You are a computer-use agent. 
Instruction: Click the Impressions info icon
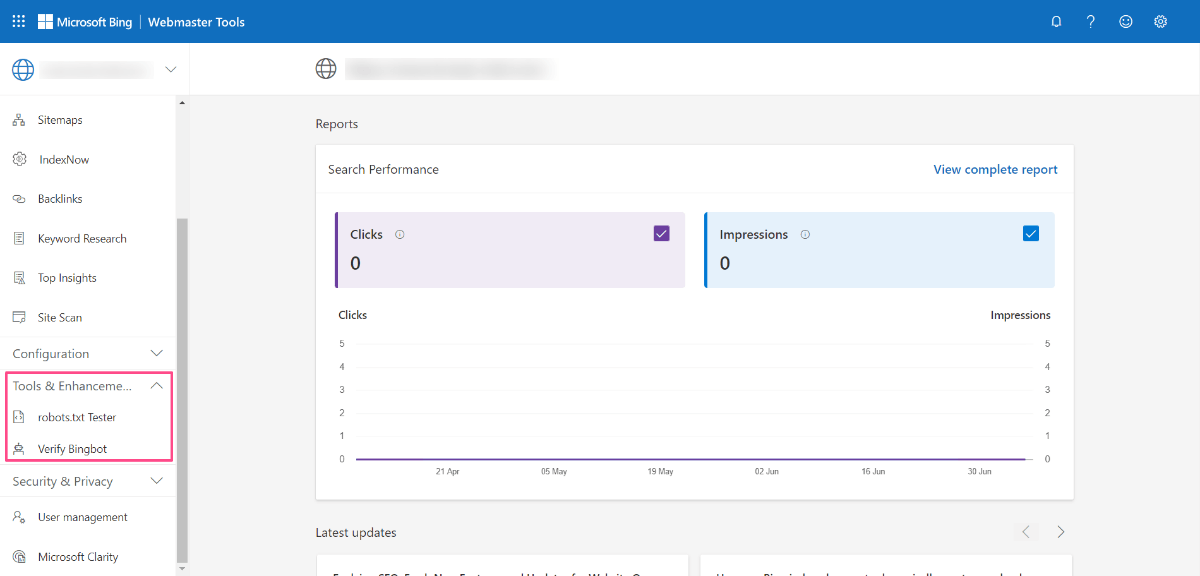pos(805,235)
